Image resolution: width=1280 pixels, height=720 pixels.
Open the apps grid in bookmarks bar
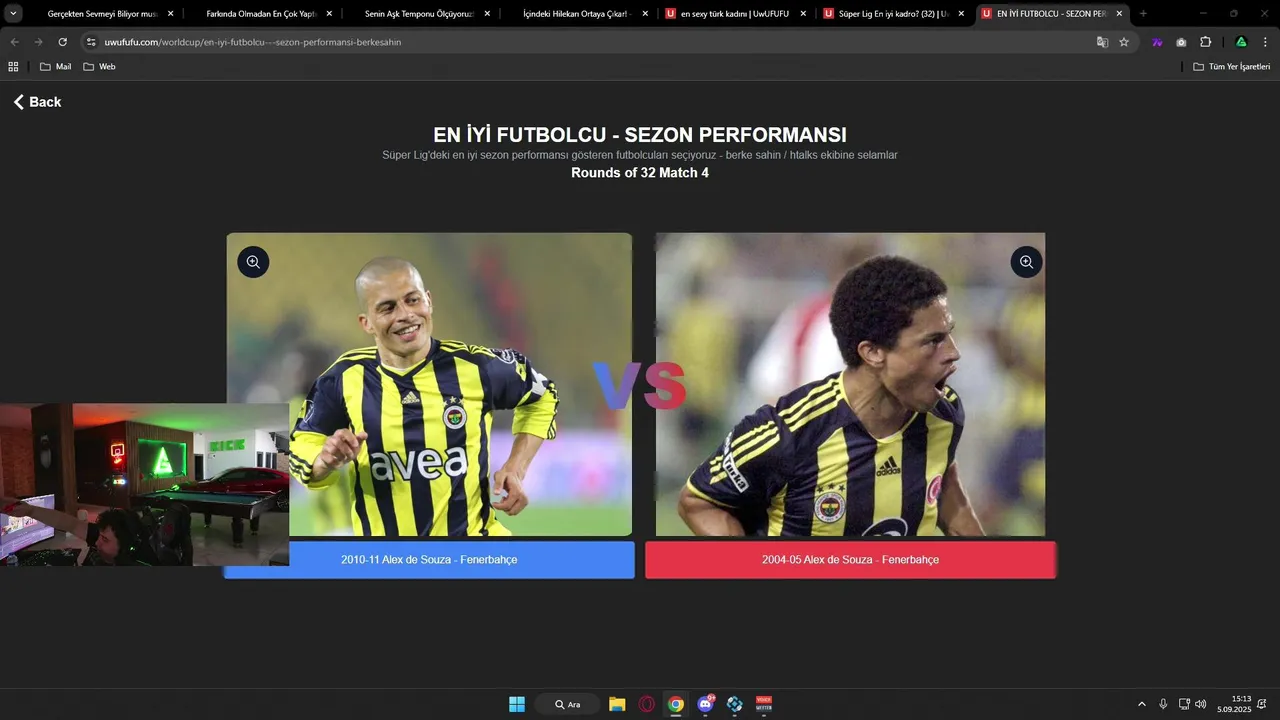click(13, 66)
